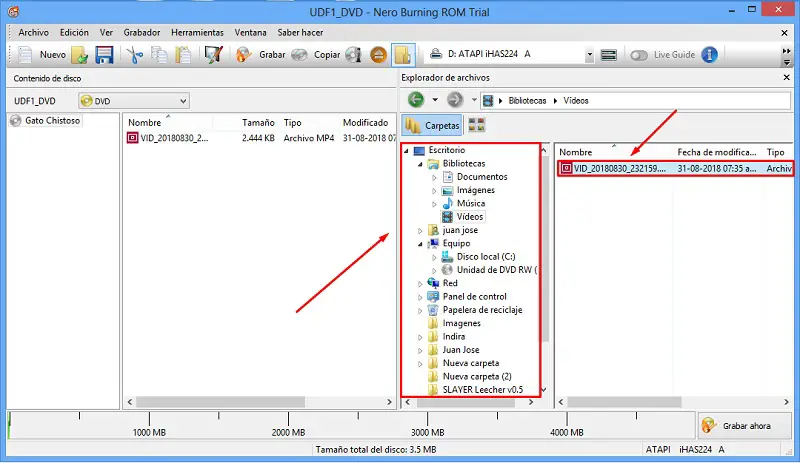The image size is (800, 463).
Task: Click the Gato Chistoso disc icon
Action: tap(16, 120)
